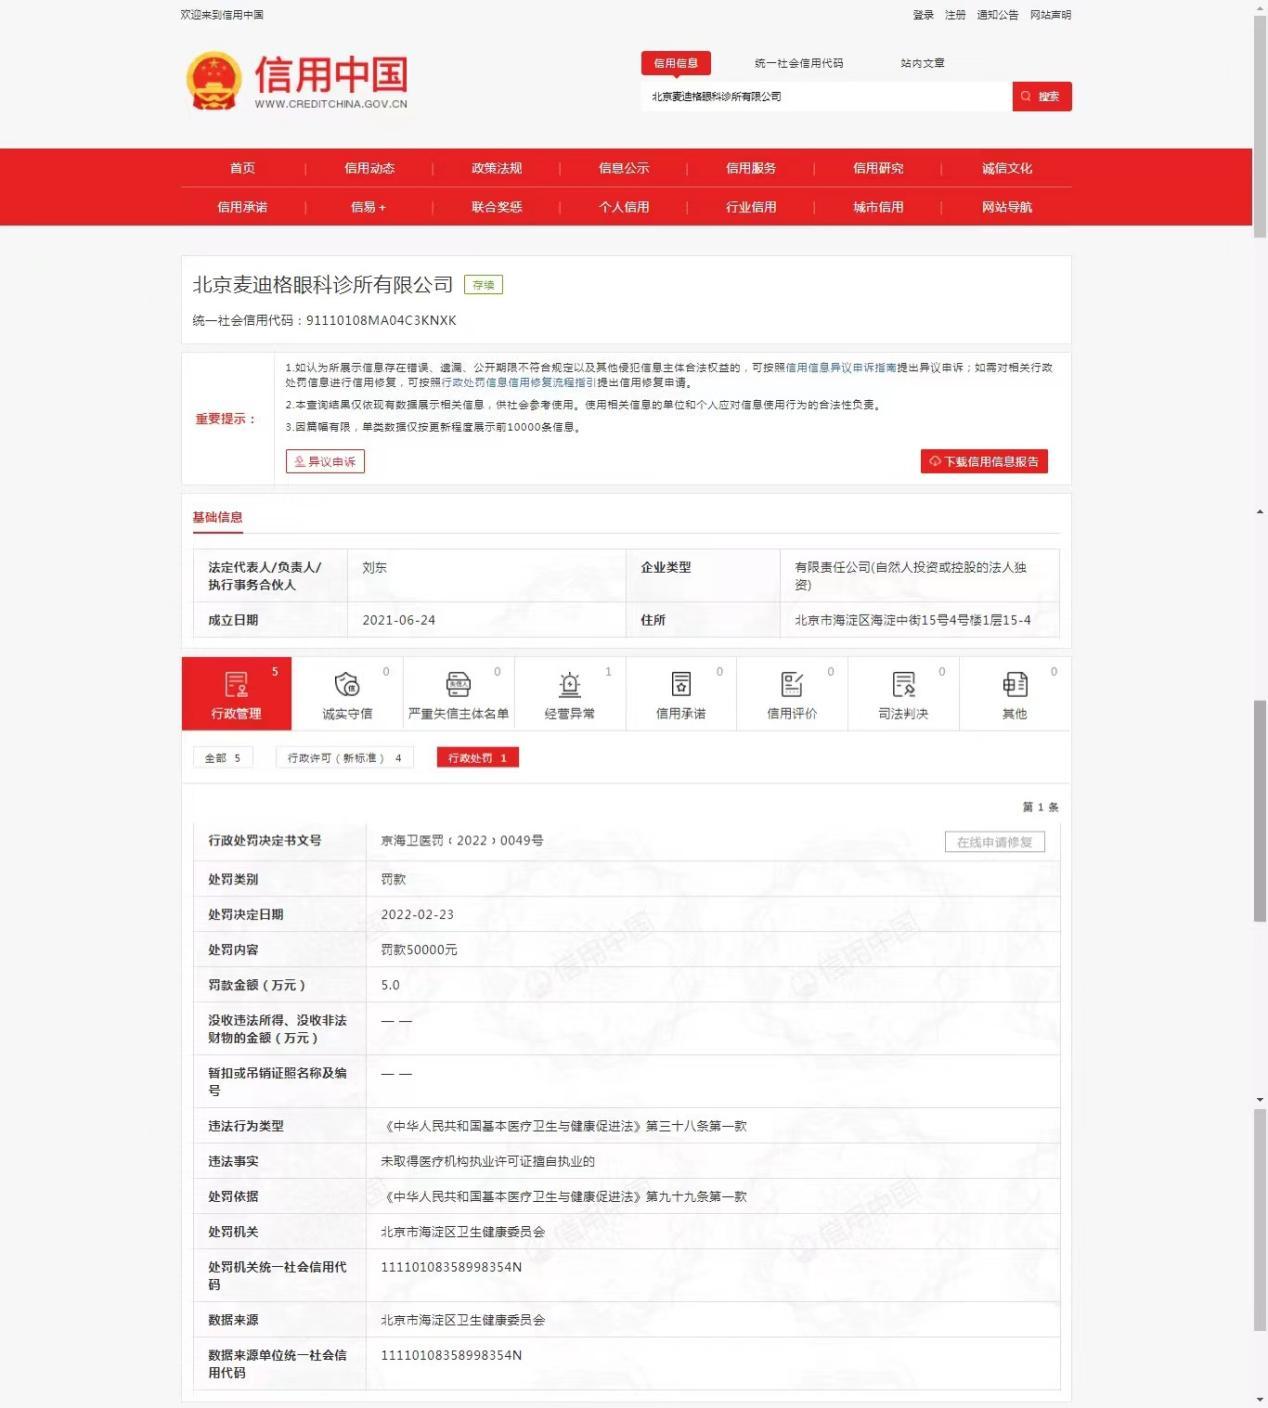Select the 行政许可（新标准）4 filter tab
Screen dimensions: 1268x1408
[344, 758]
